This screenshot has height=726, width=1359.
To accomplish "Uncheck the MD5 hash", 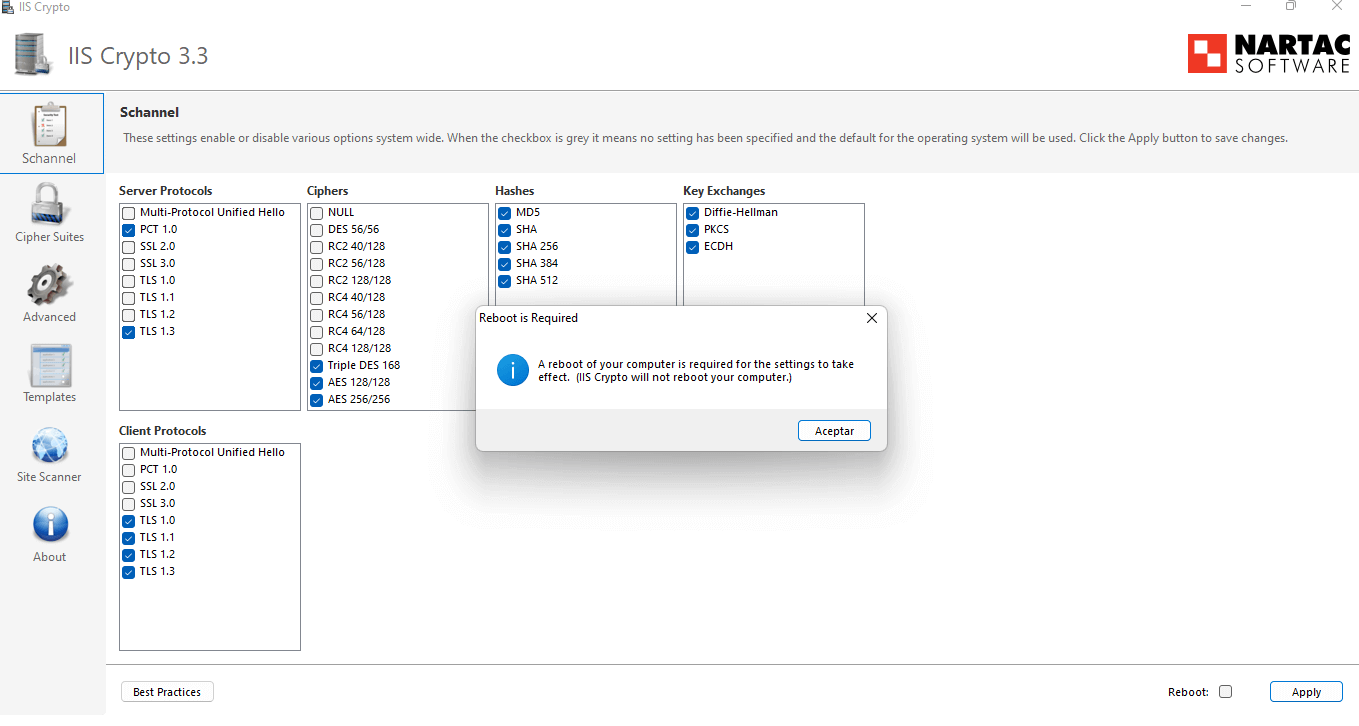I will pyautogui.click(x=504, y=213).
